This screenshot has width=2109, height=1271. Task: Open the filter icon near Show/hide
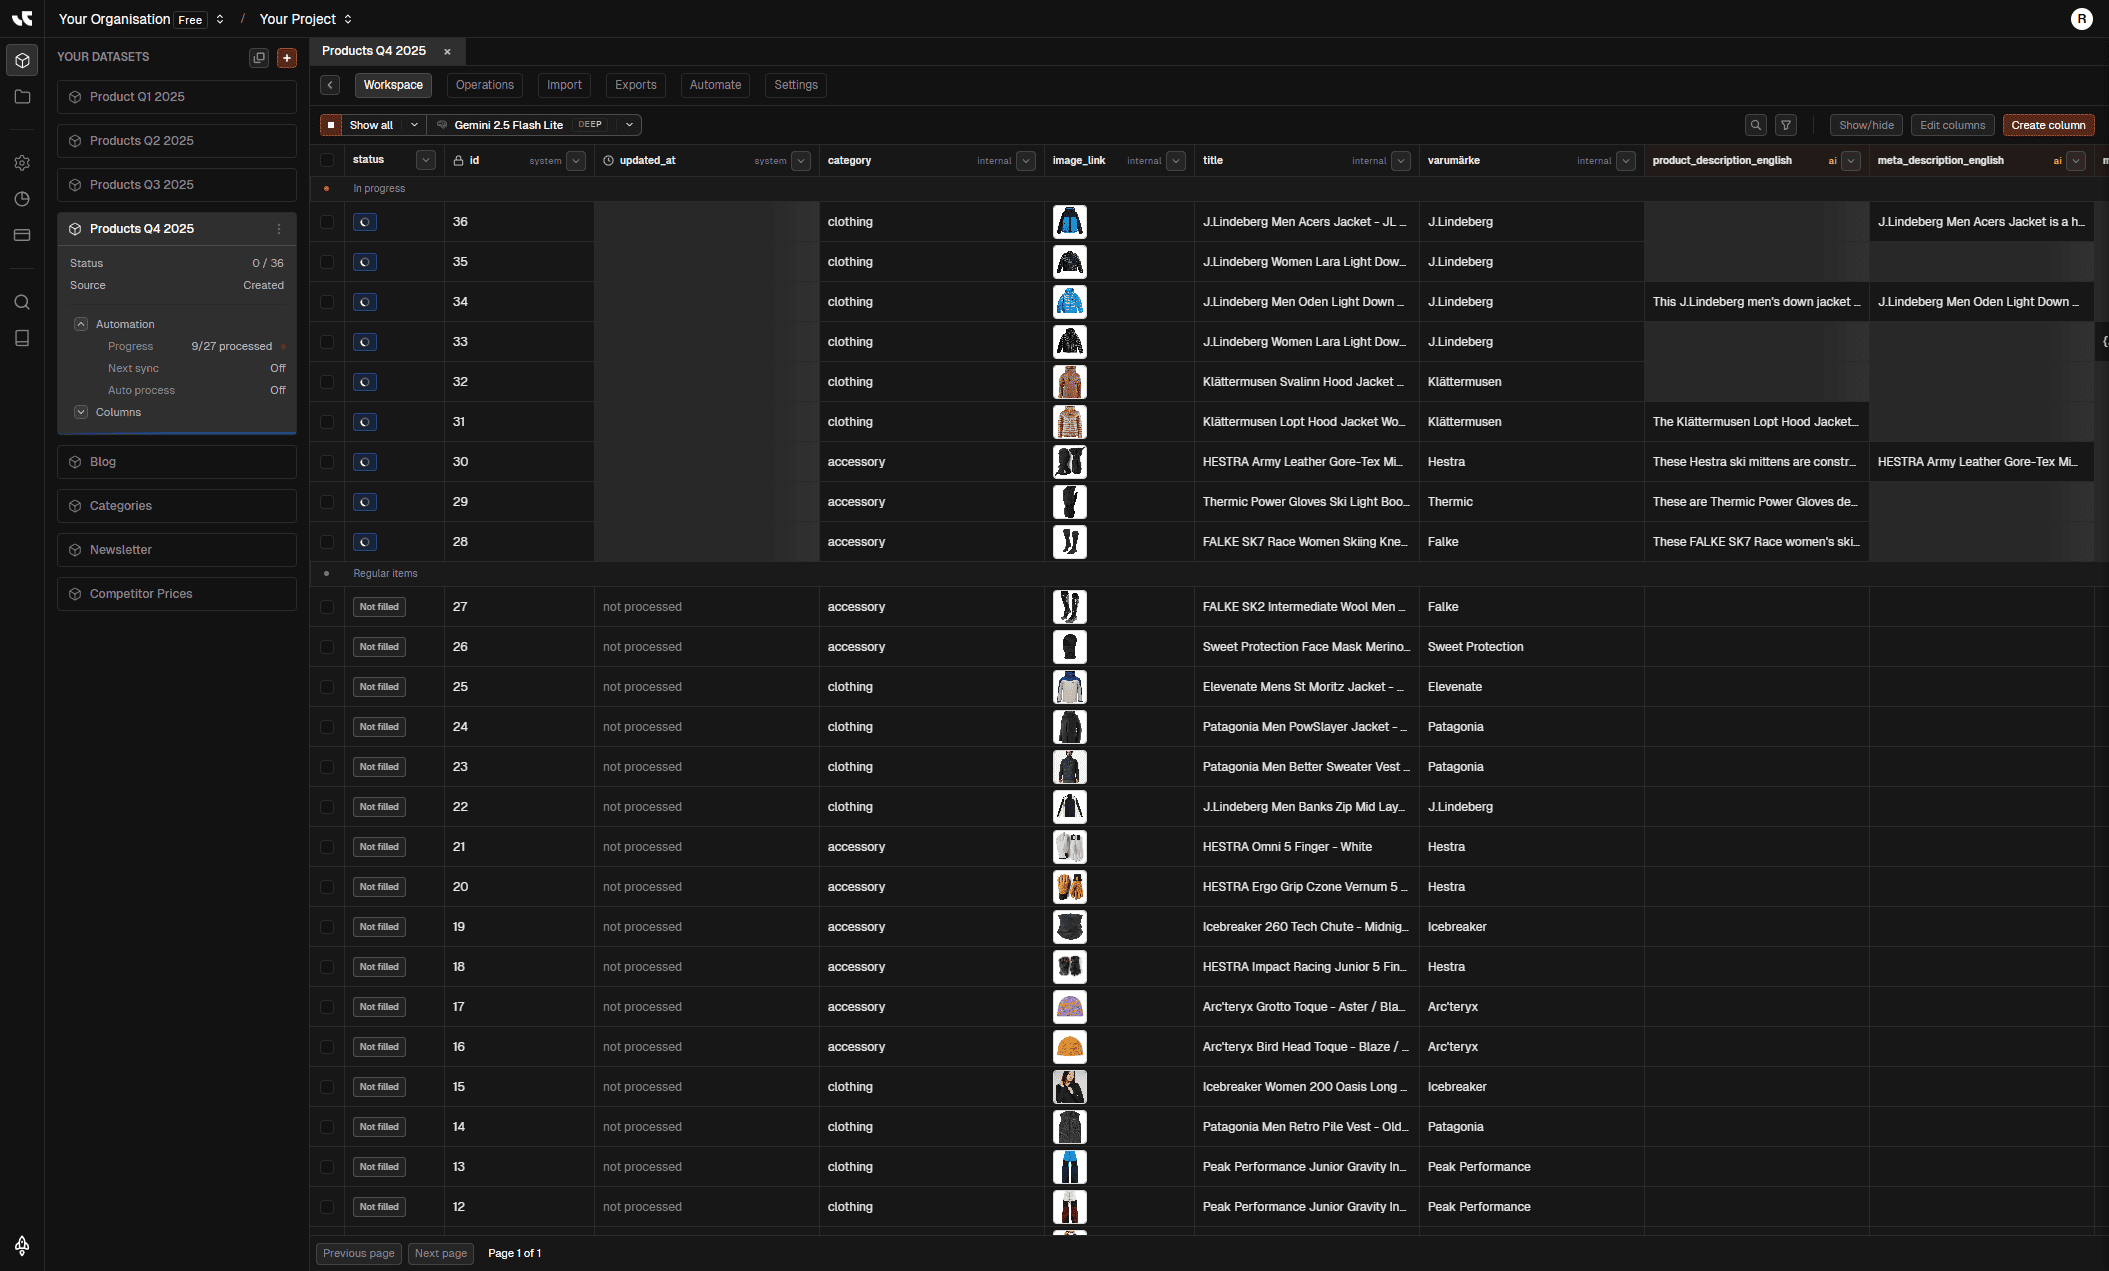point(1786,125)
